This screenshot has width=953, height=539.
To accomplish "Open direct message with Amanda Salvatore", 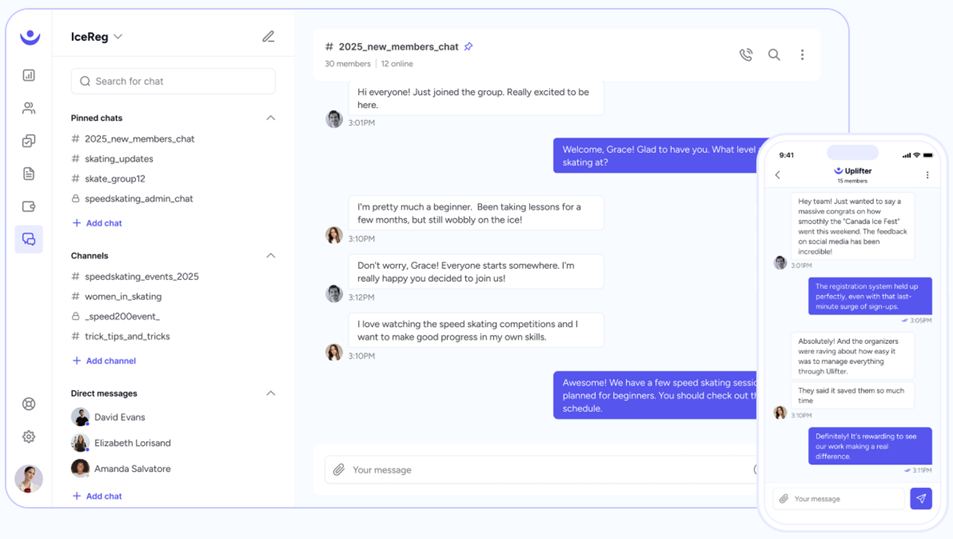I will tap(121, 469).
